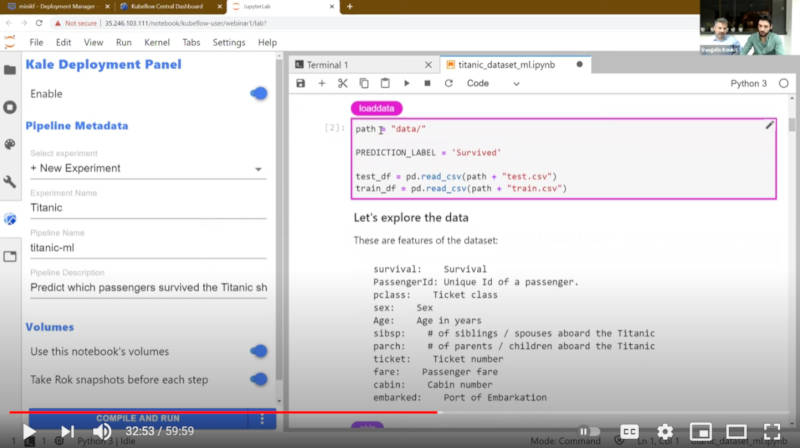
Task: Open the Run menu
Action: pyautogui.click(x=123, y=42)
